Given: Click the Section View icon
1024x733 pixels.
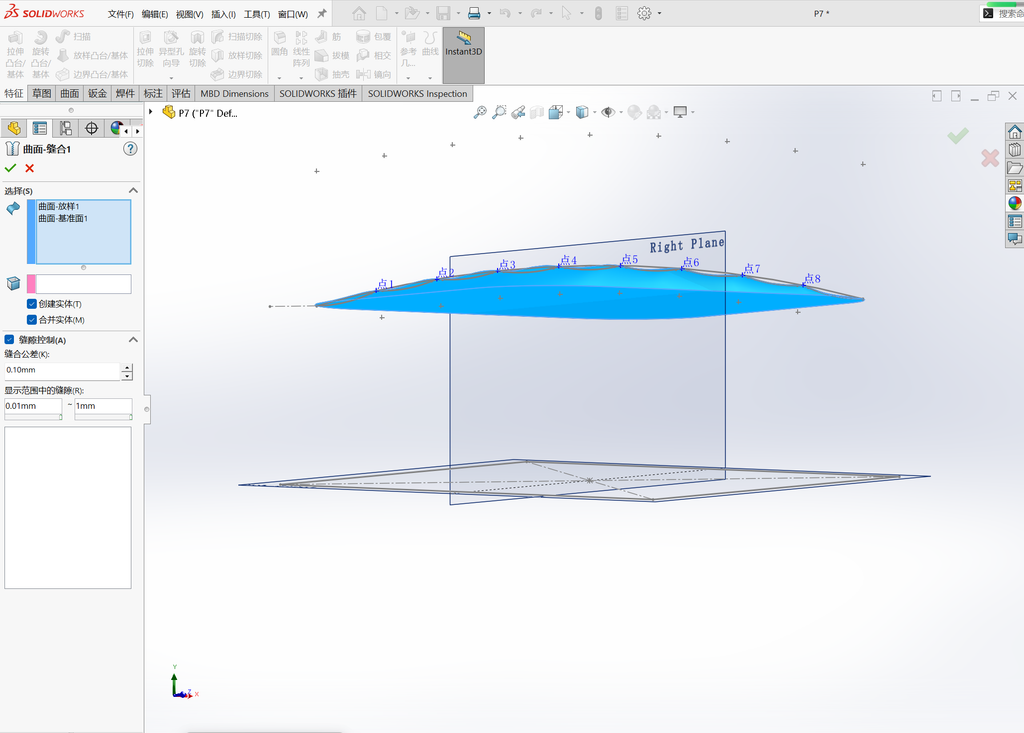Looking at the screenshot, I should click(x=537, y=112).
